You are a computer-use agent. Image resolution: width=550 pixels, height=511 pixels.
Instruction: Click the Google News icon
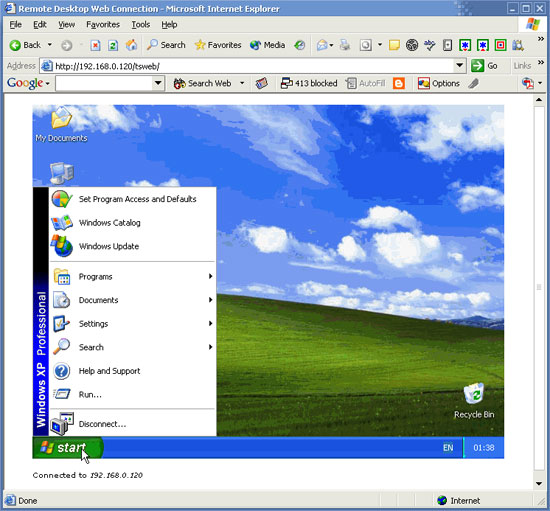pyautogui.click(x=261, y=83)
